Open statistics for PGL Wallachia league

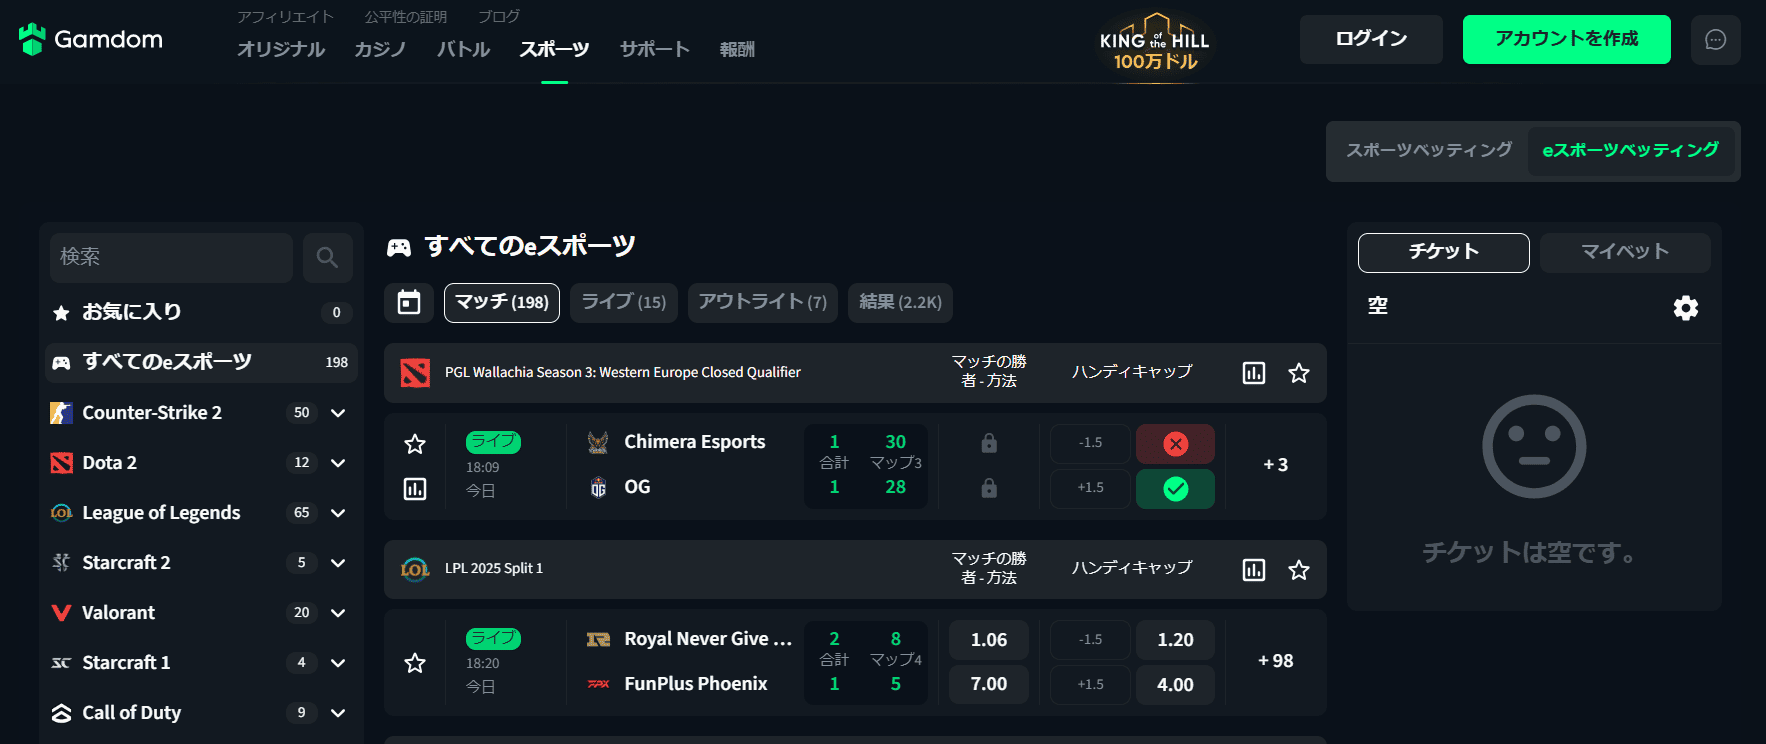(1253, 373)
